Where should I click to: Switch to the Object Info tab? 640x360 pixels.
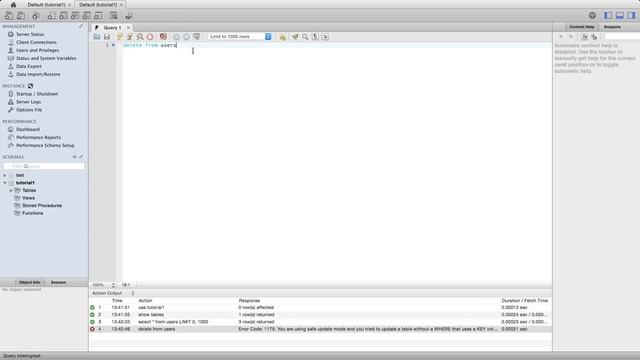pyautogui.click(x=29, y=282)
